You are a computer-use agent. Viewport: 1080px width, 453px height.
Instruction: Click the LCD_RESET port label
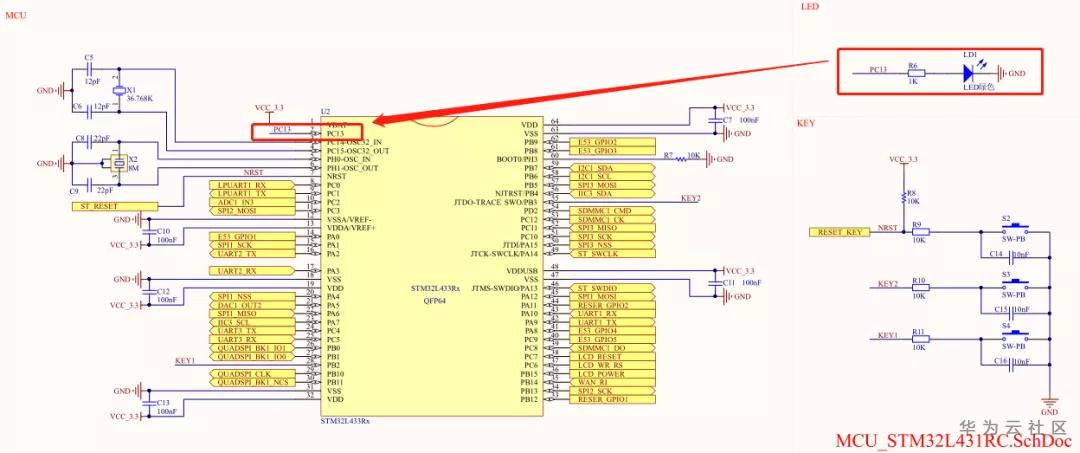[612, 357]
